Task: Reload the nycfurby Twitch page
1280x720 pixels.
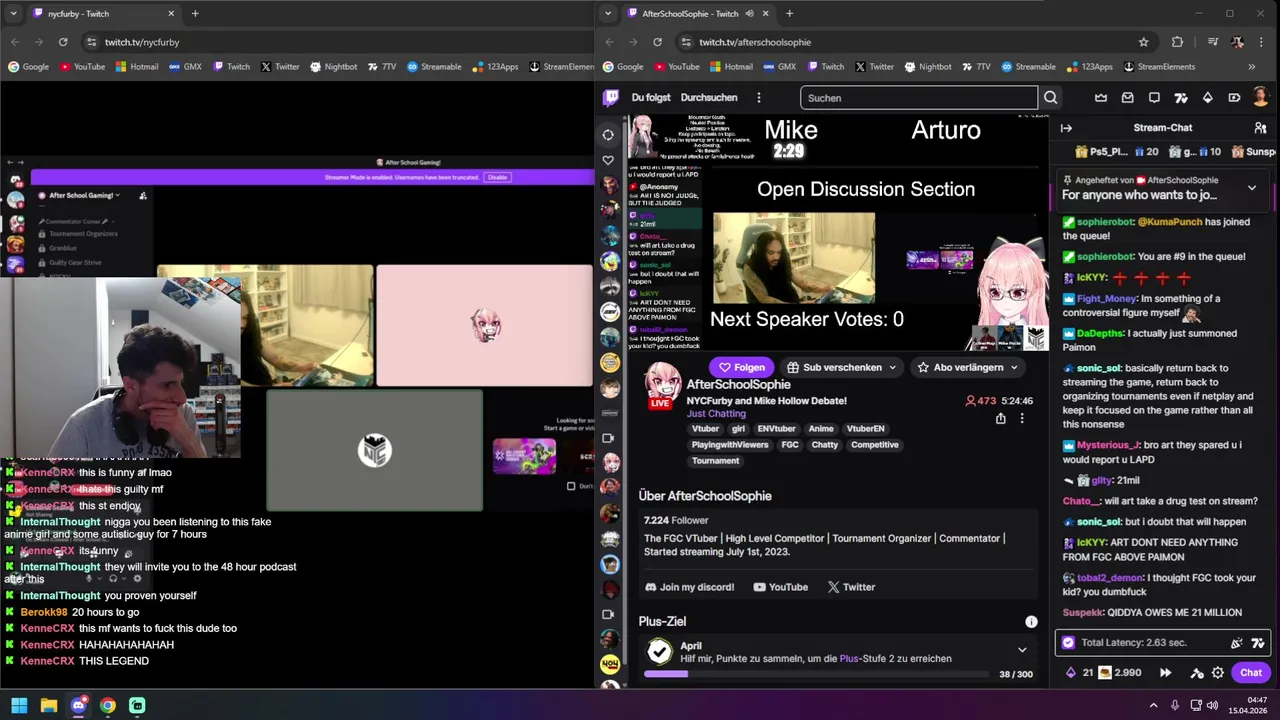Action: point(63,42)
